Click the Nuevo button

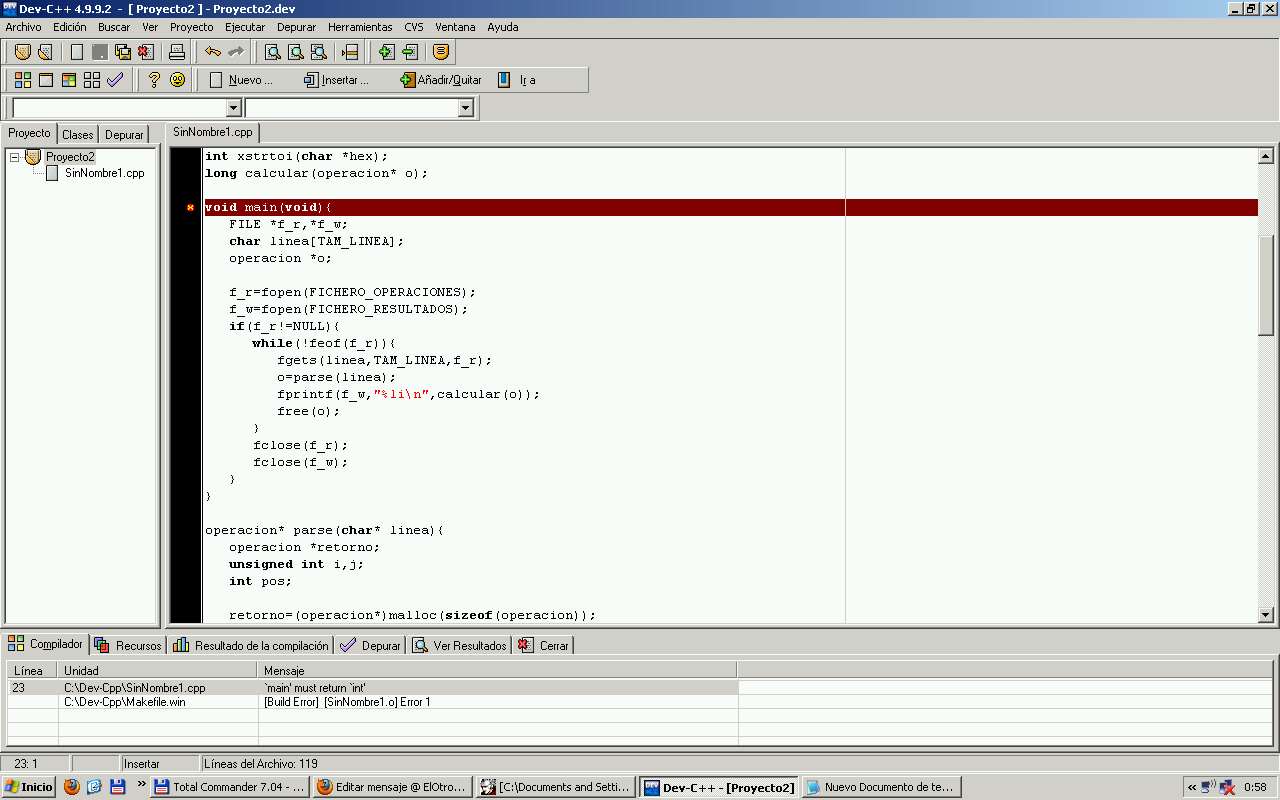(x=241, y=80)
